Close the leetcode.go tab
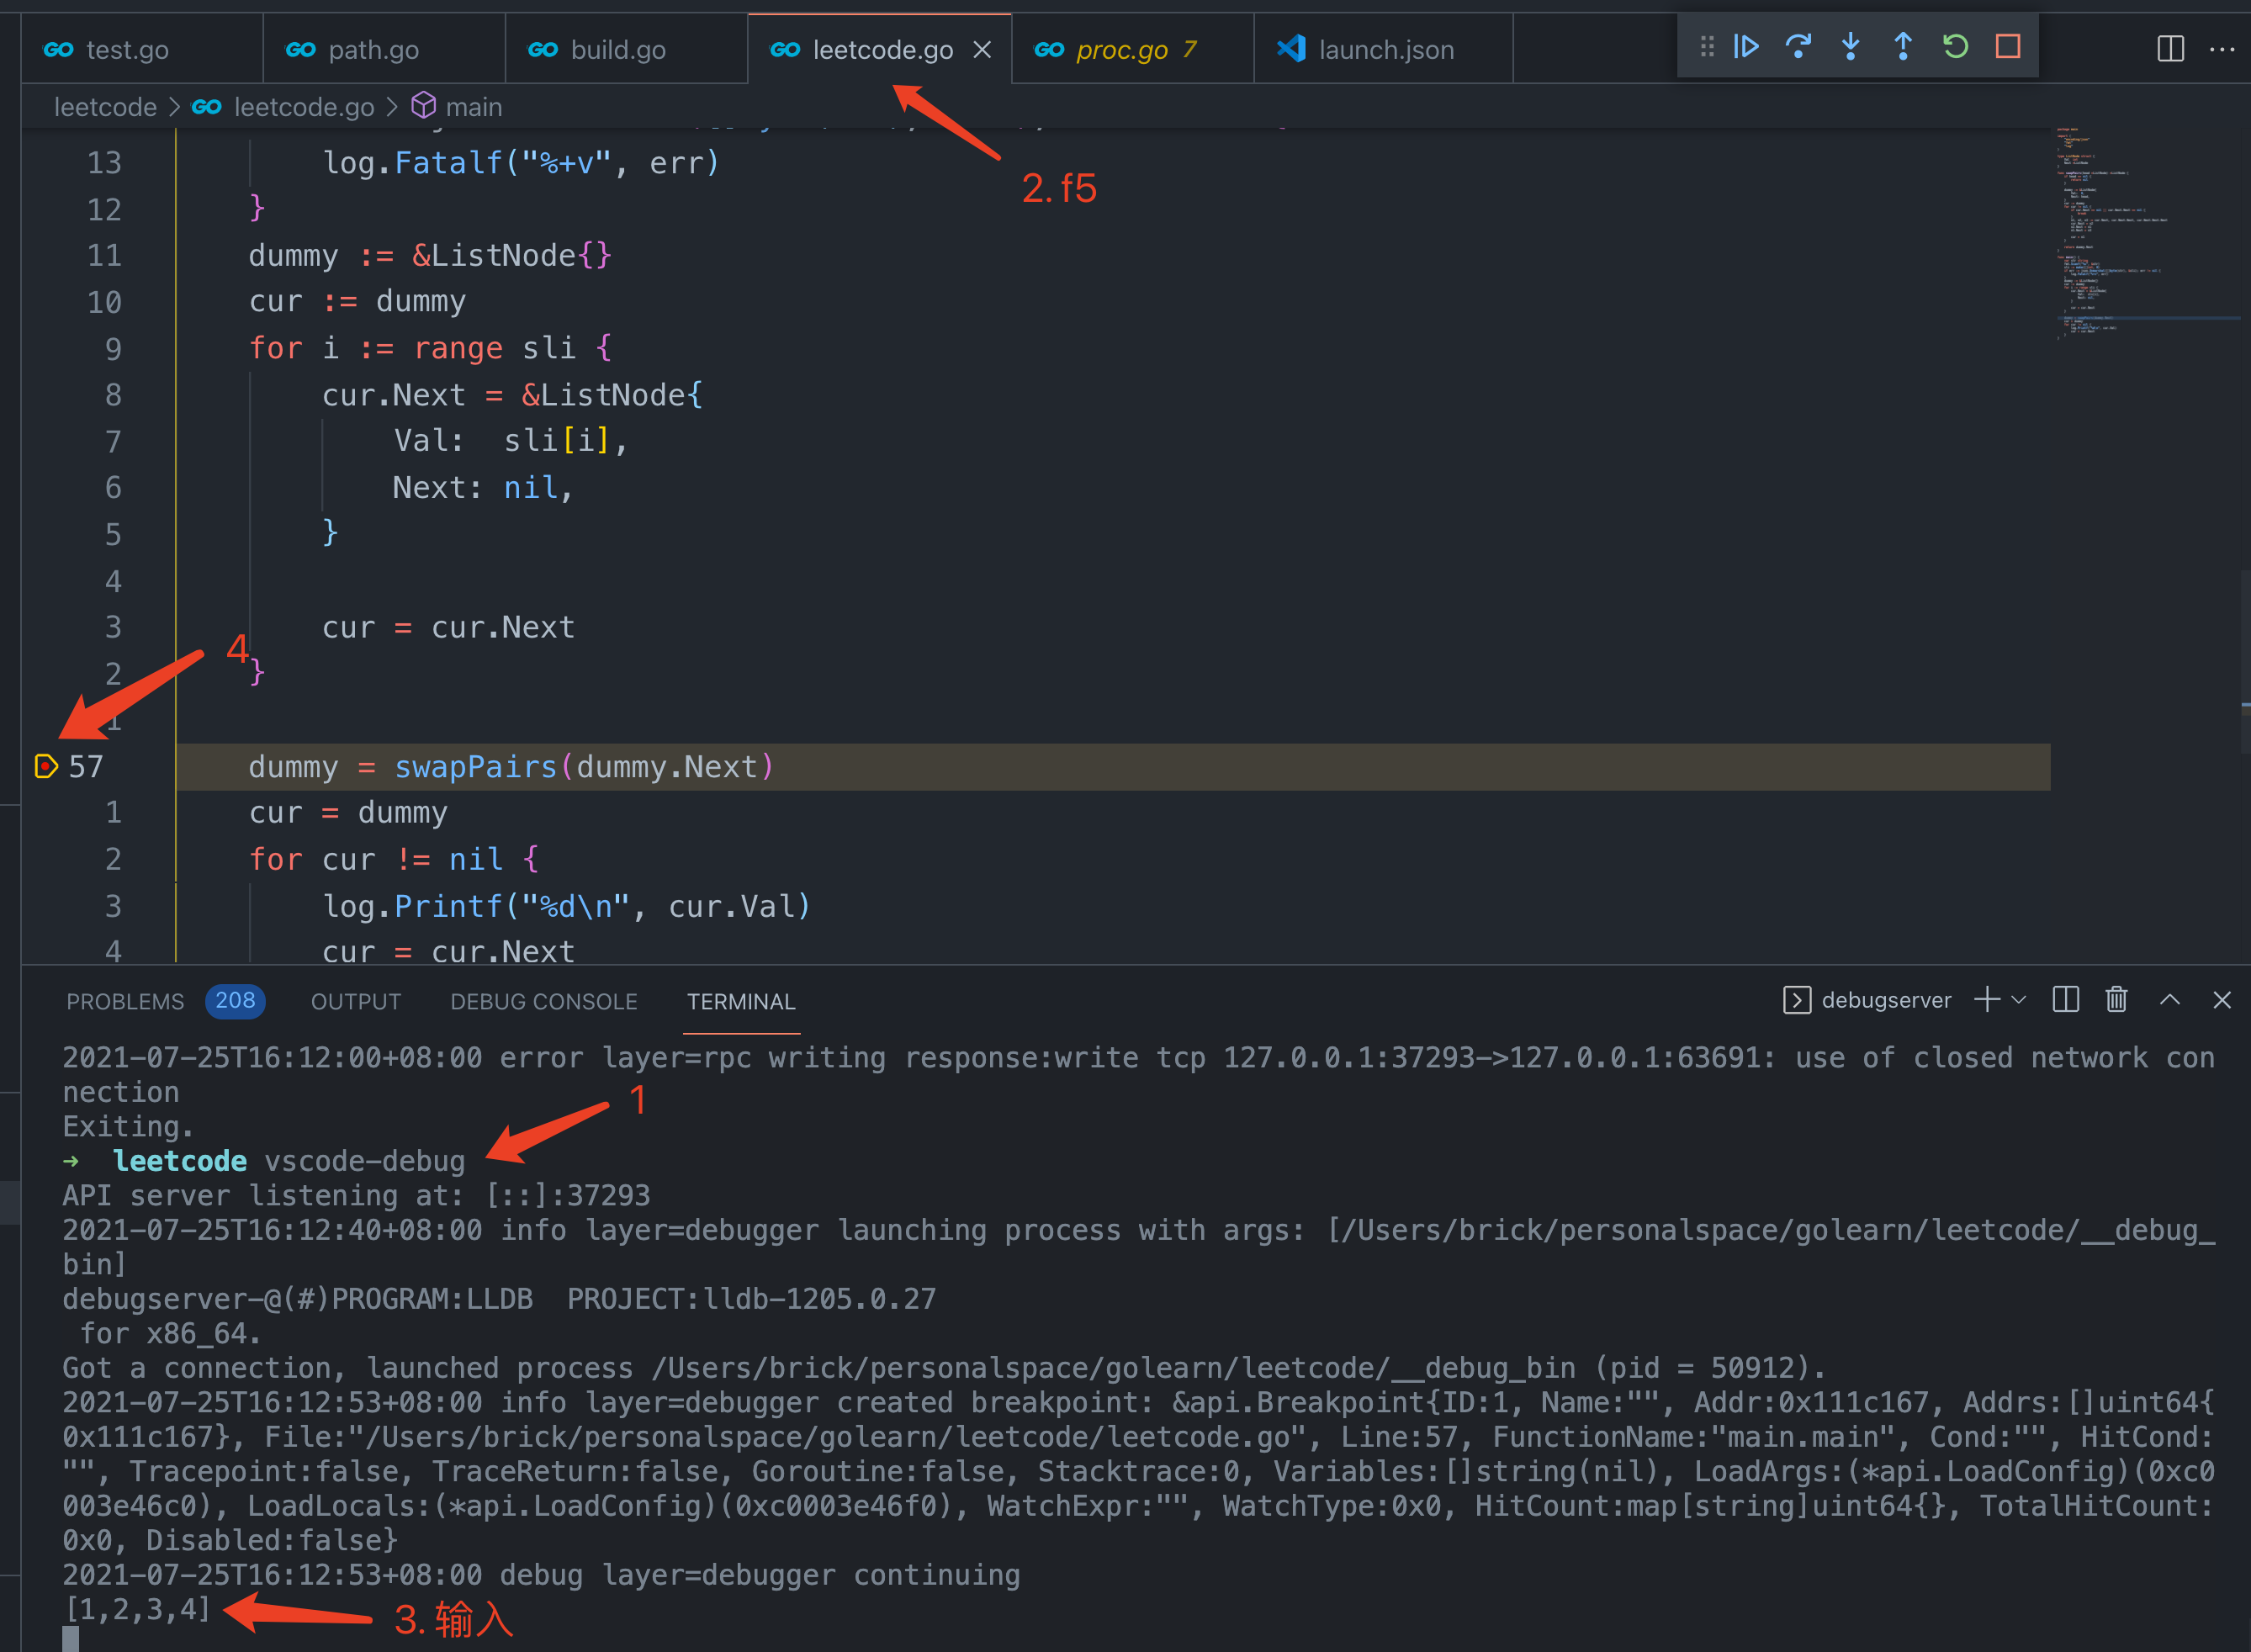The width and height of the screenshot is (2251, 1652). click(x=982, y=49)
